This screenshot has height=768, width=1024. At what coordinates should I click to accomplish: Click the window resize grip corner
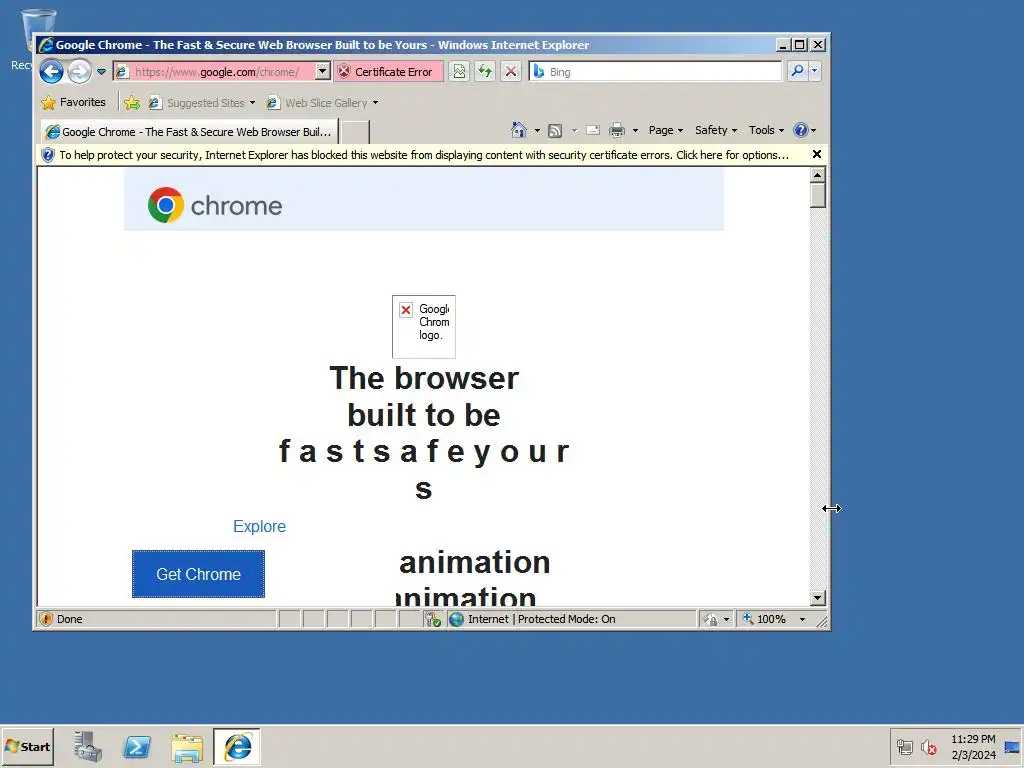click(x=822, y=623)
